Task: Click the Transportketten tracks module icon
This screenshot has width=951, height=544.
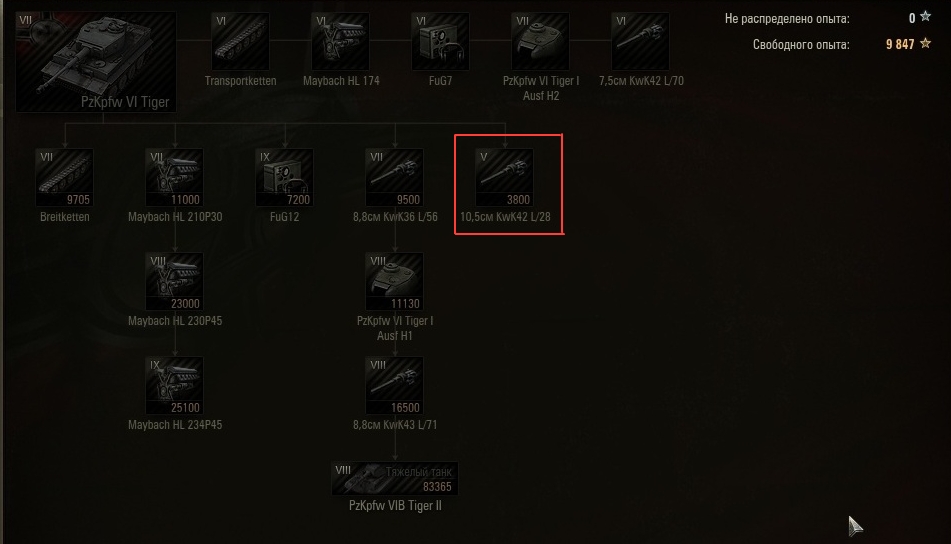Action: tap(240, 41)
